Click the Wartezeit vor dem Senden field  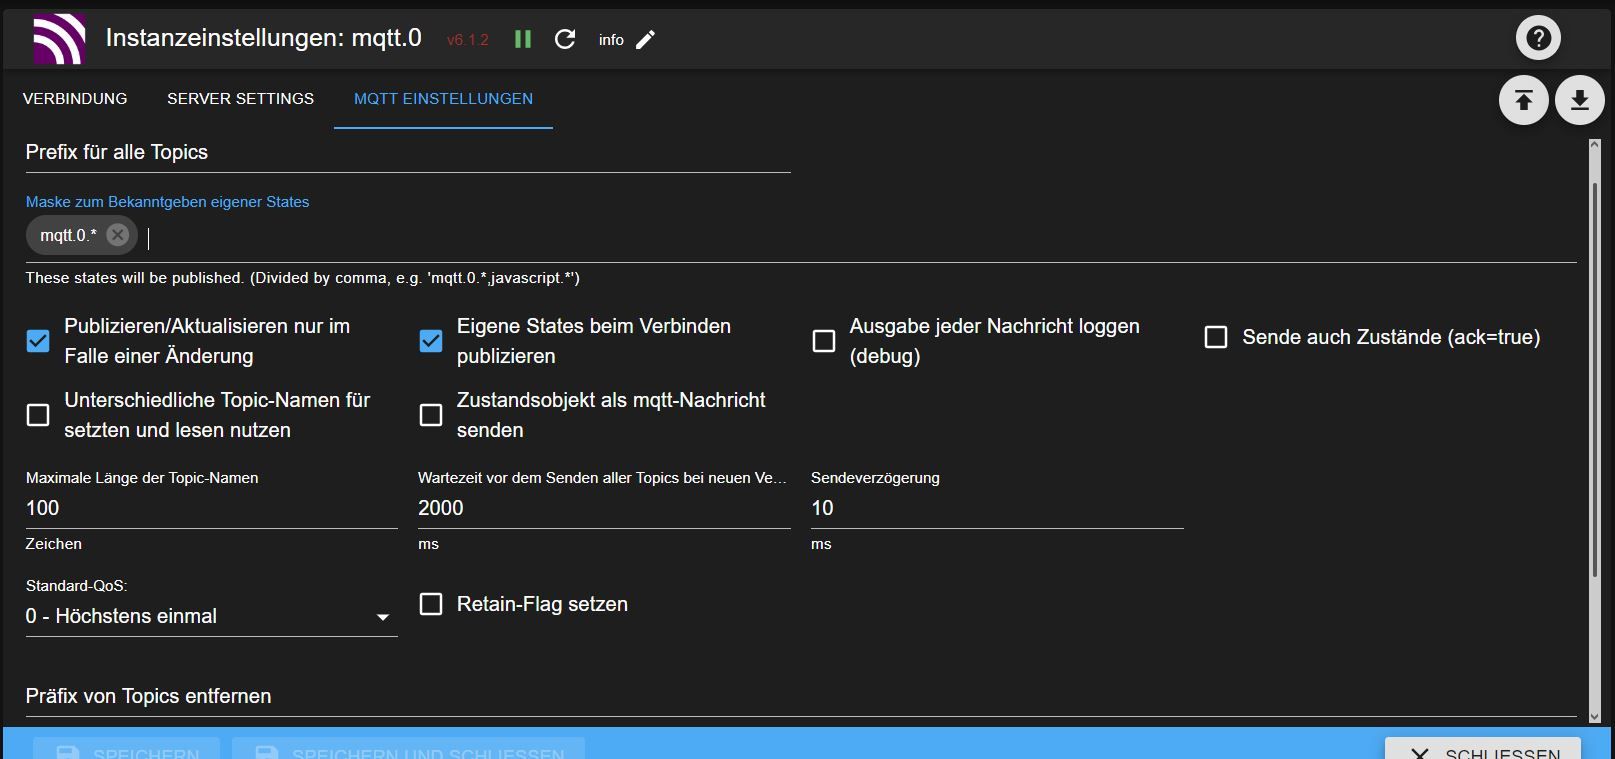click(604, 508)
